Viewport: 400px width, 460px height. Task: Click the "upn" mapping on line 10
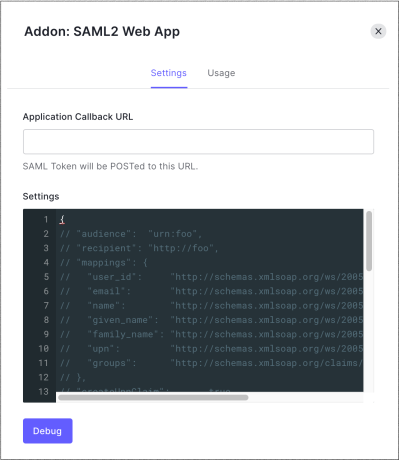click(212, 348)
